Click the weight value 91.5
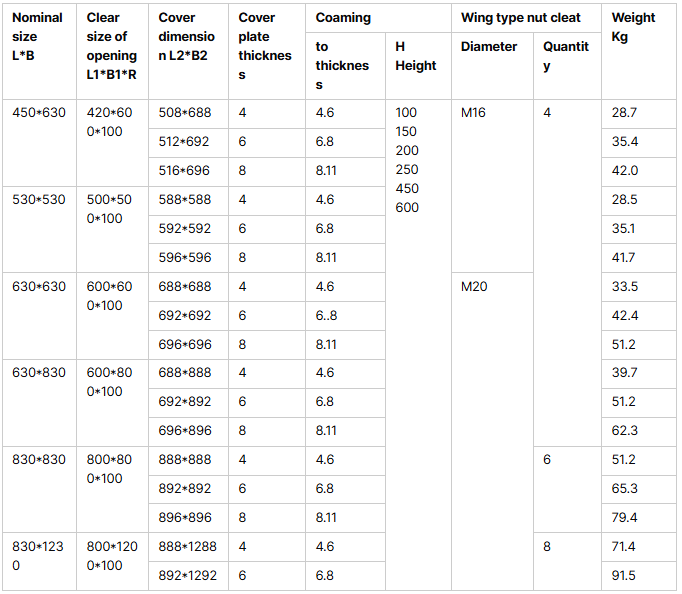Screen dimensions: 682x594 coord(624,576)
